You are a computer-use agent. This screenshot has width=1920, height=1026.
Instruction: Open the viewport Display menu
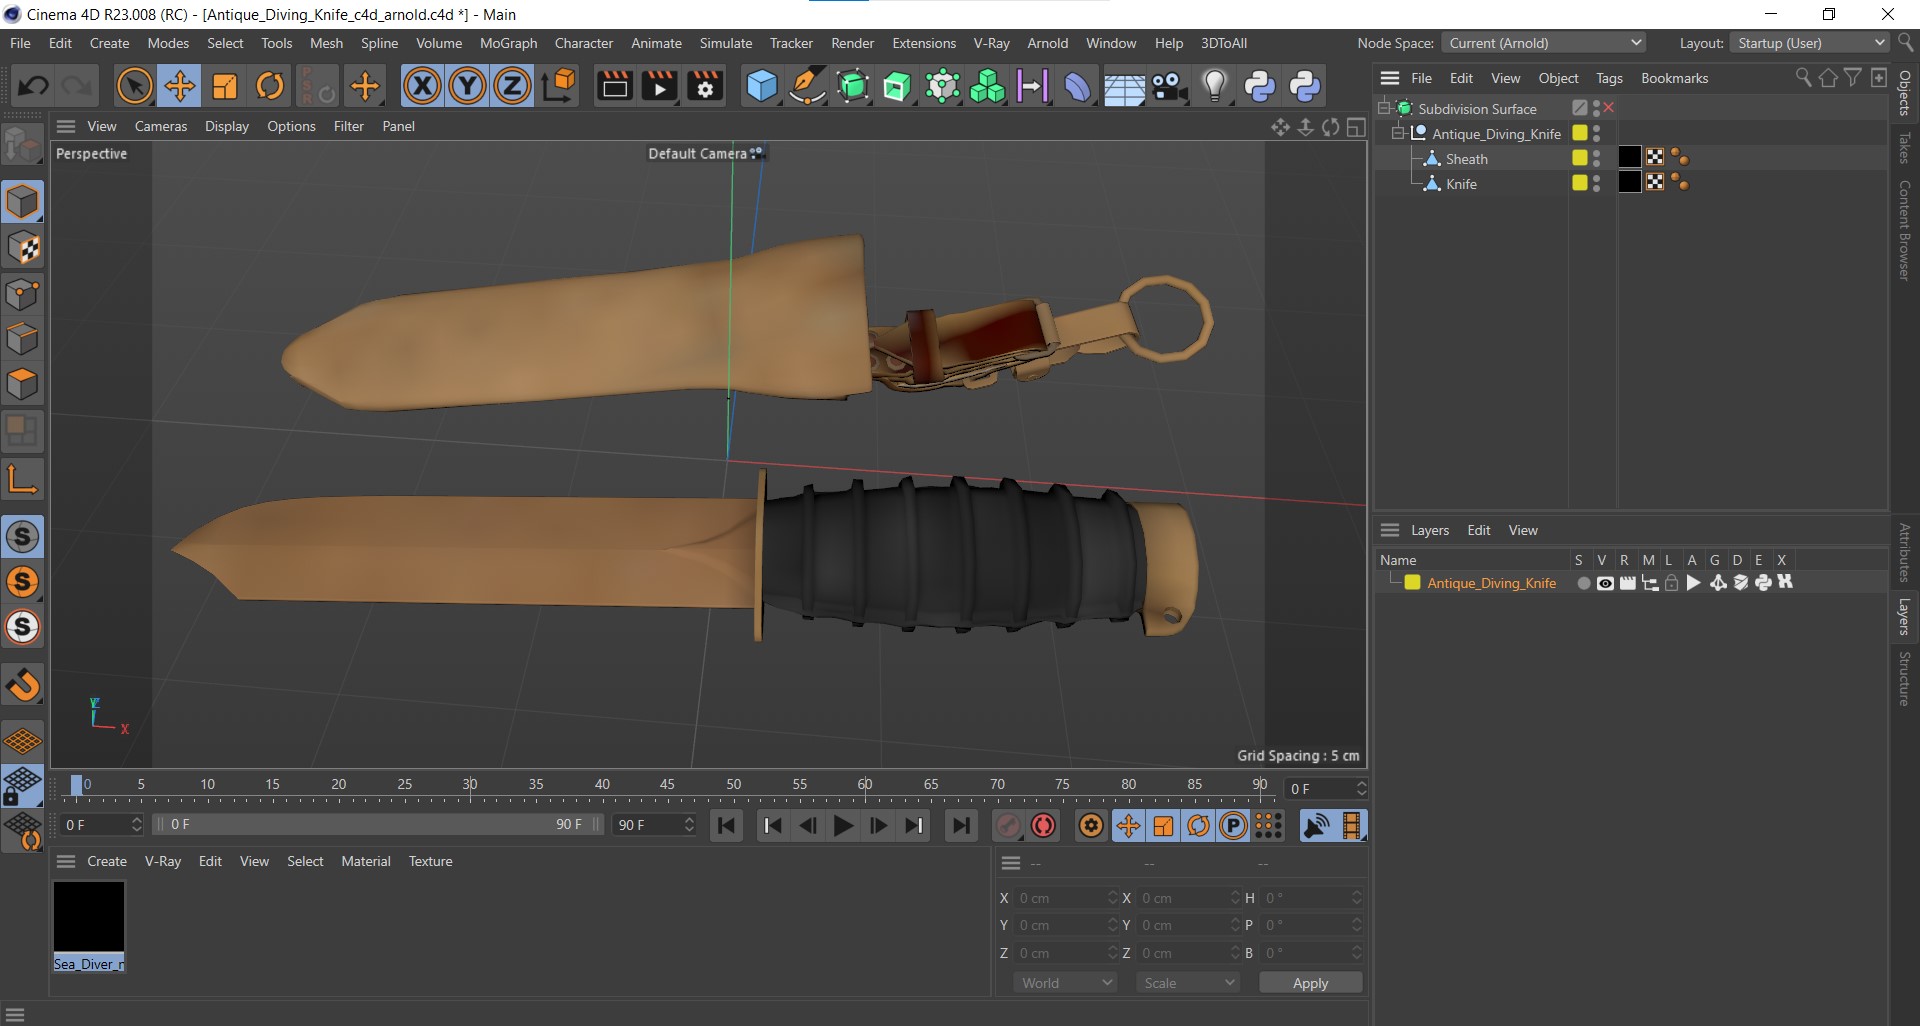227,126
